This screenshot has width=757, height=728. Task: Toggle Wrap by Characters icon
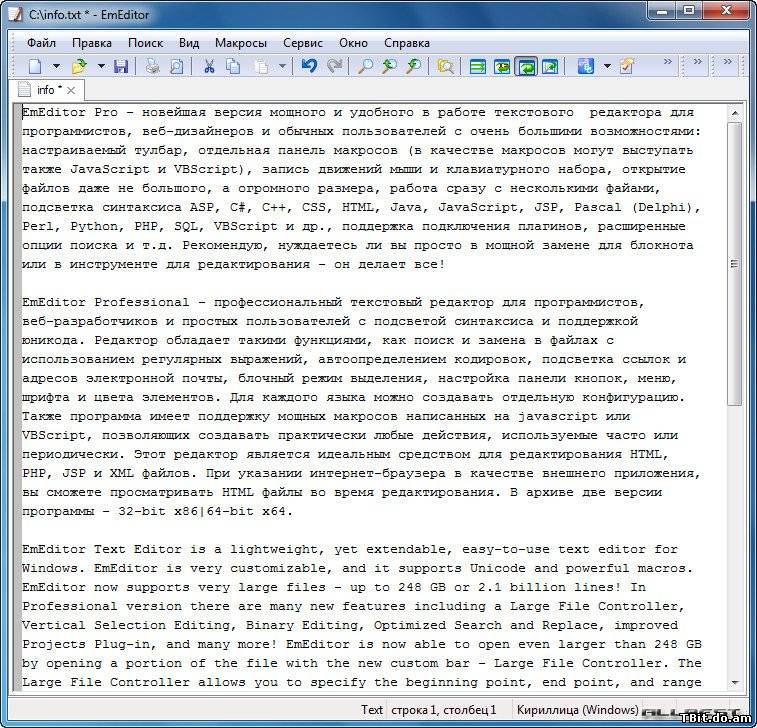coord(502,66)
